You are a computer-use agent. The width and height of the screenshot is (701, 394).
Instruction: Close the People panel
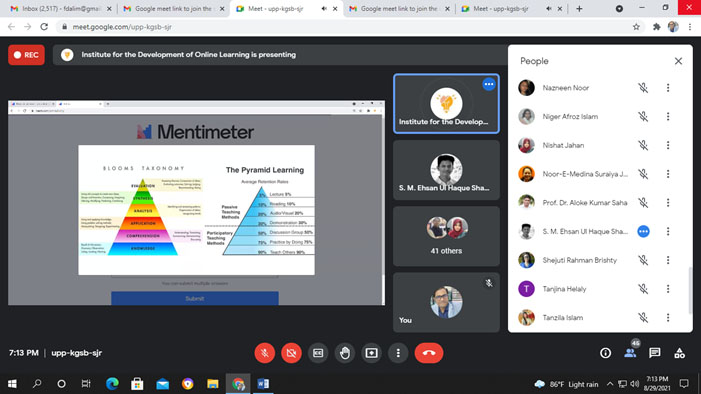[678, 61]
